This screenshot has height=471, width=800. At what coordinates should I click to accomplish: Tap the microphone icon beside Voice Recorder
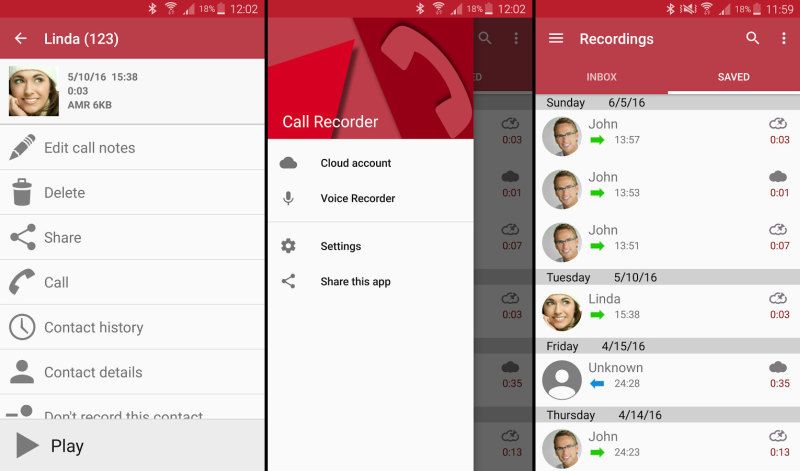pos(288,198)
